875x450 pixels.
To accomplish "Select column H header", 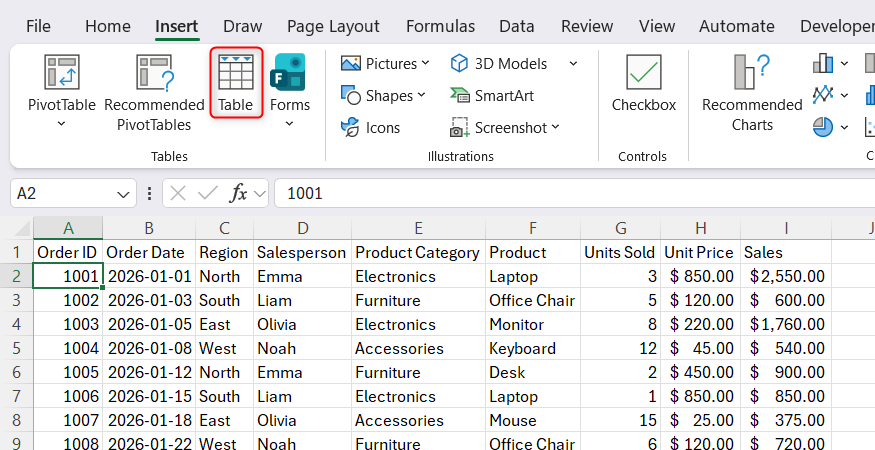I will click(x=701, y=228).
